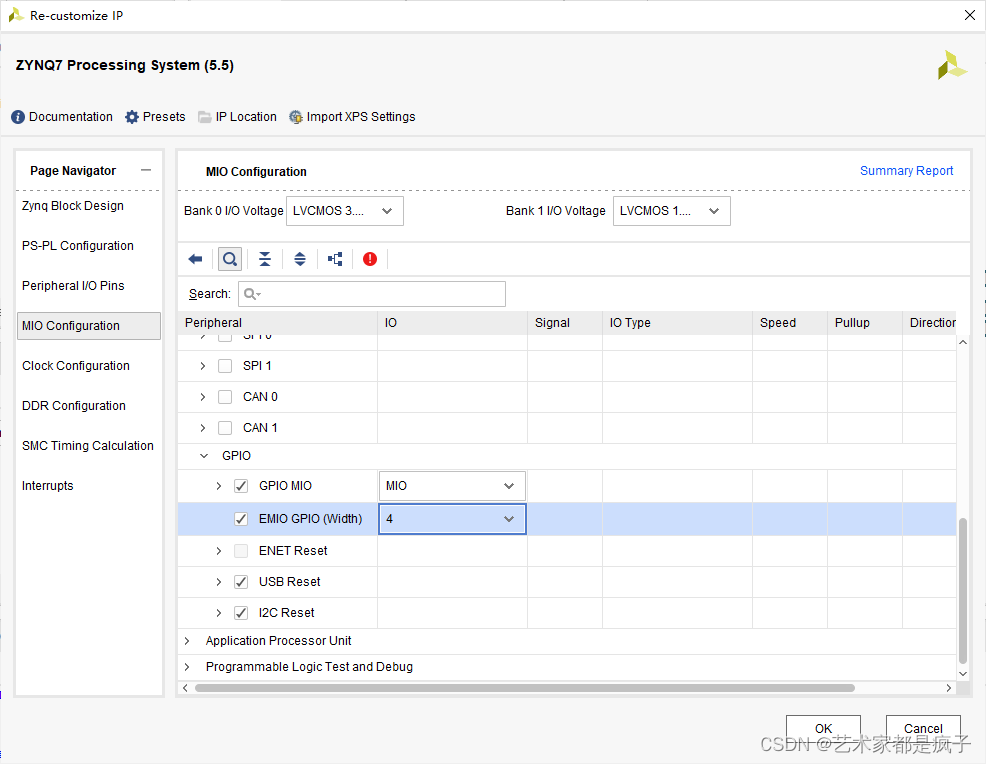Uncheck the I2C Reset checkbox
This screenshot has height=764, width=986.
pyautogui.click(x=241, y=613)
